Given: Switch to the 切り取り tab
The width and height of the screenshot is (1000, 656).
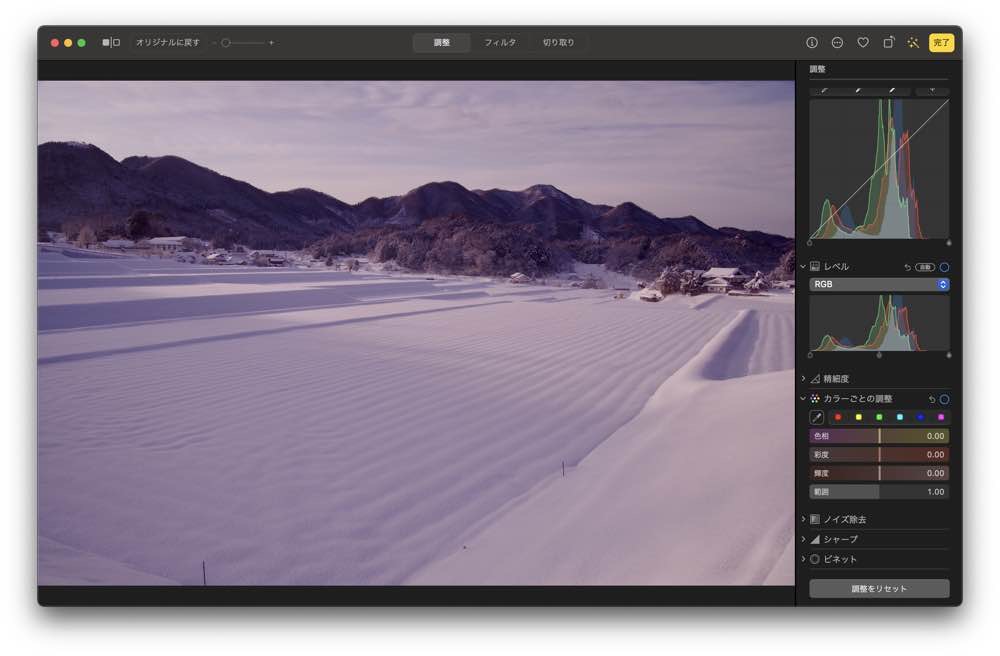Looking at the screenshot, I should click(558, 43).
